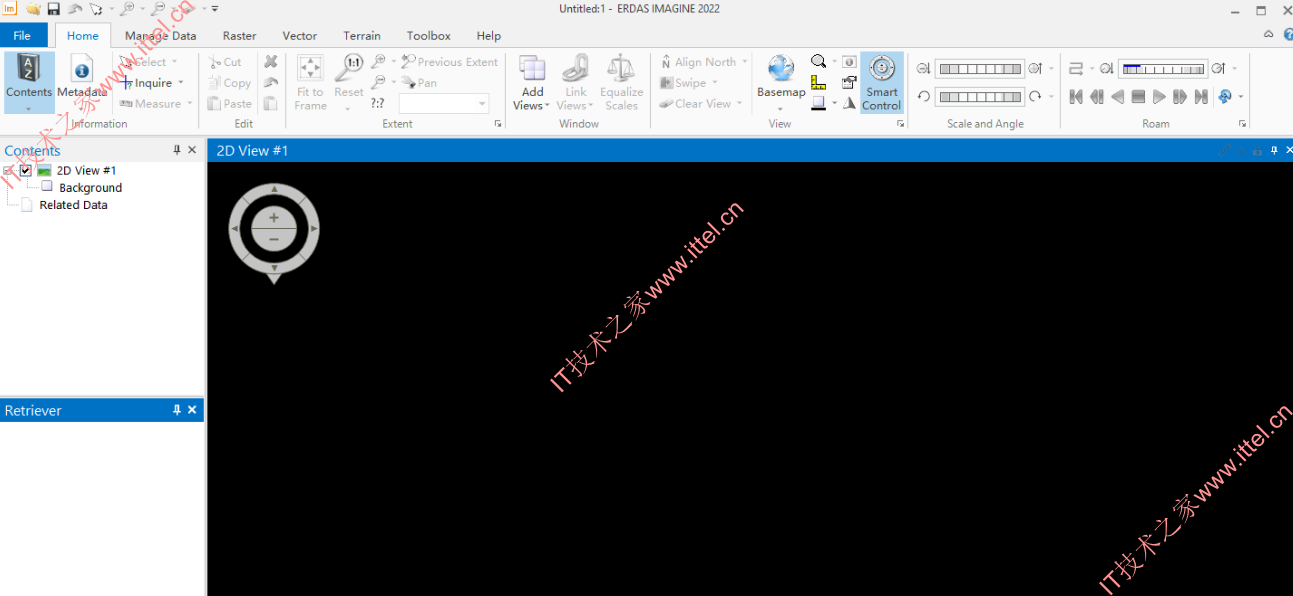Pin the 2D View #1 window

(x=1274, y=150)
